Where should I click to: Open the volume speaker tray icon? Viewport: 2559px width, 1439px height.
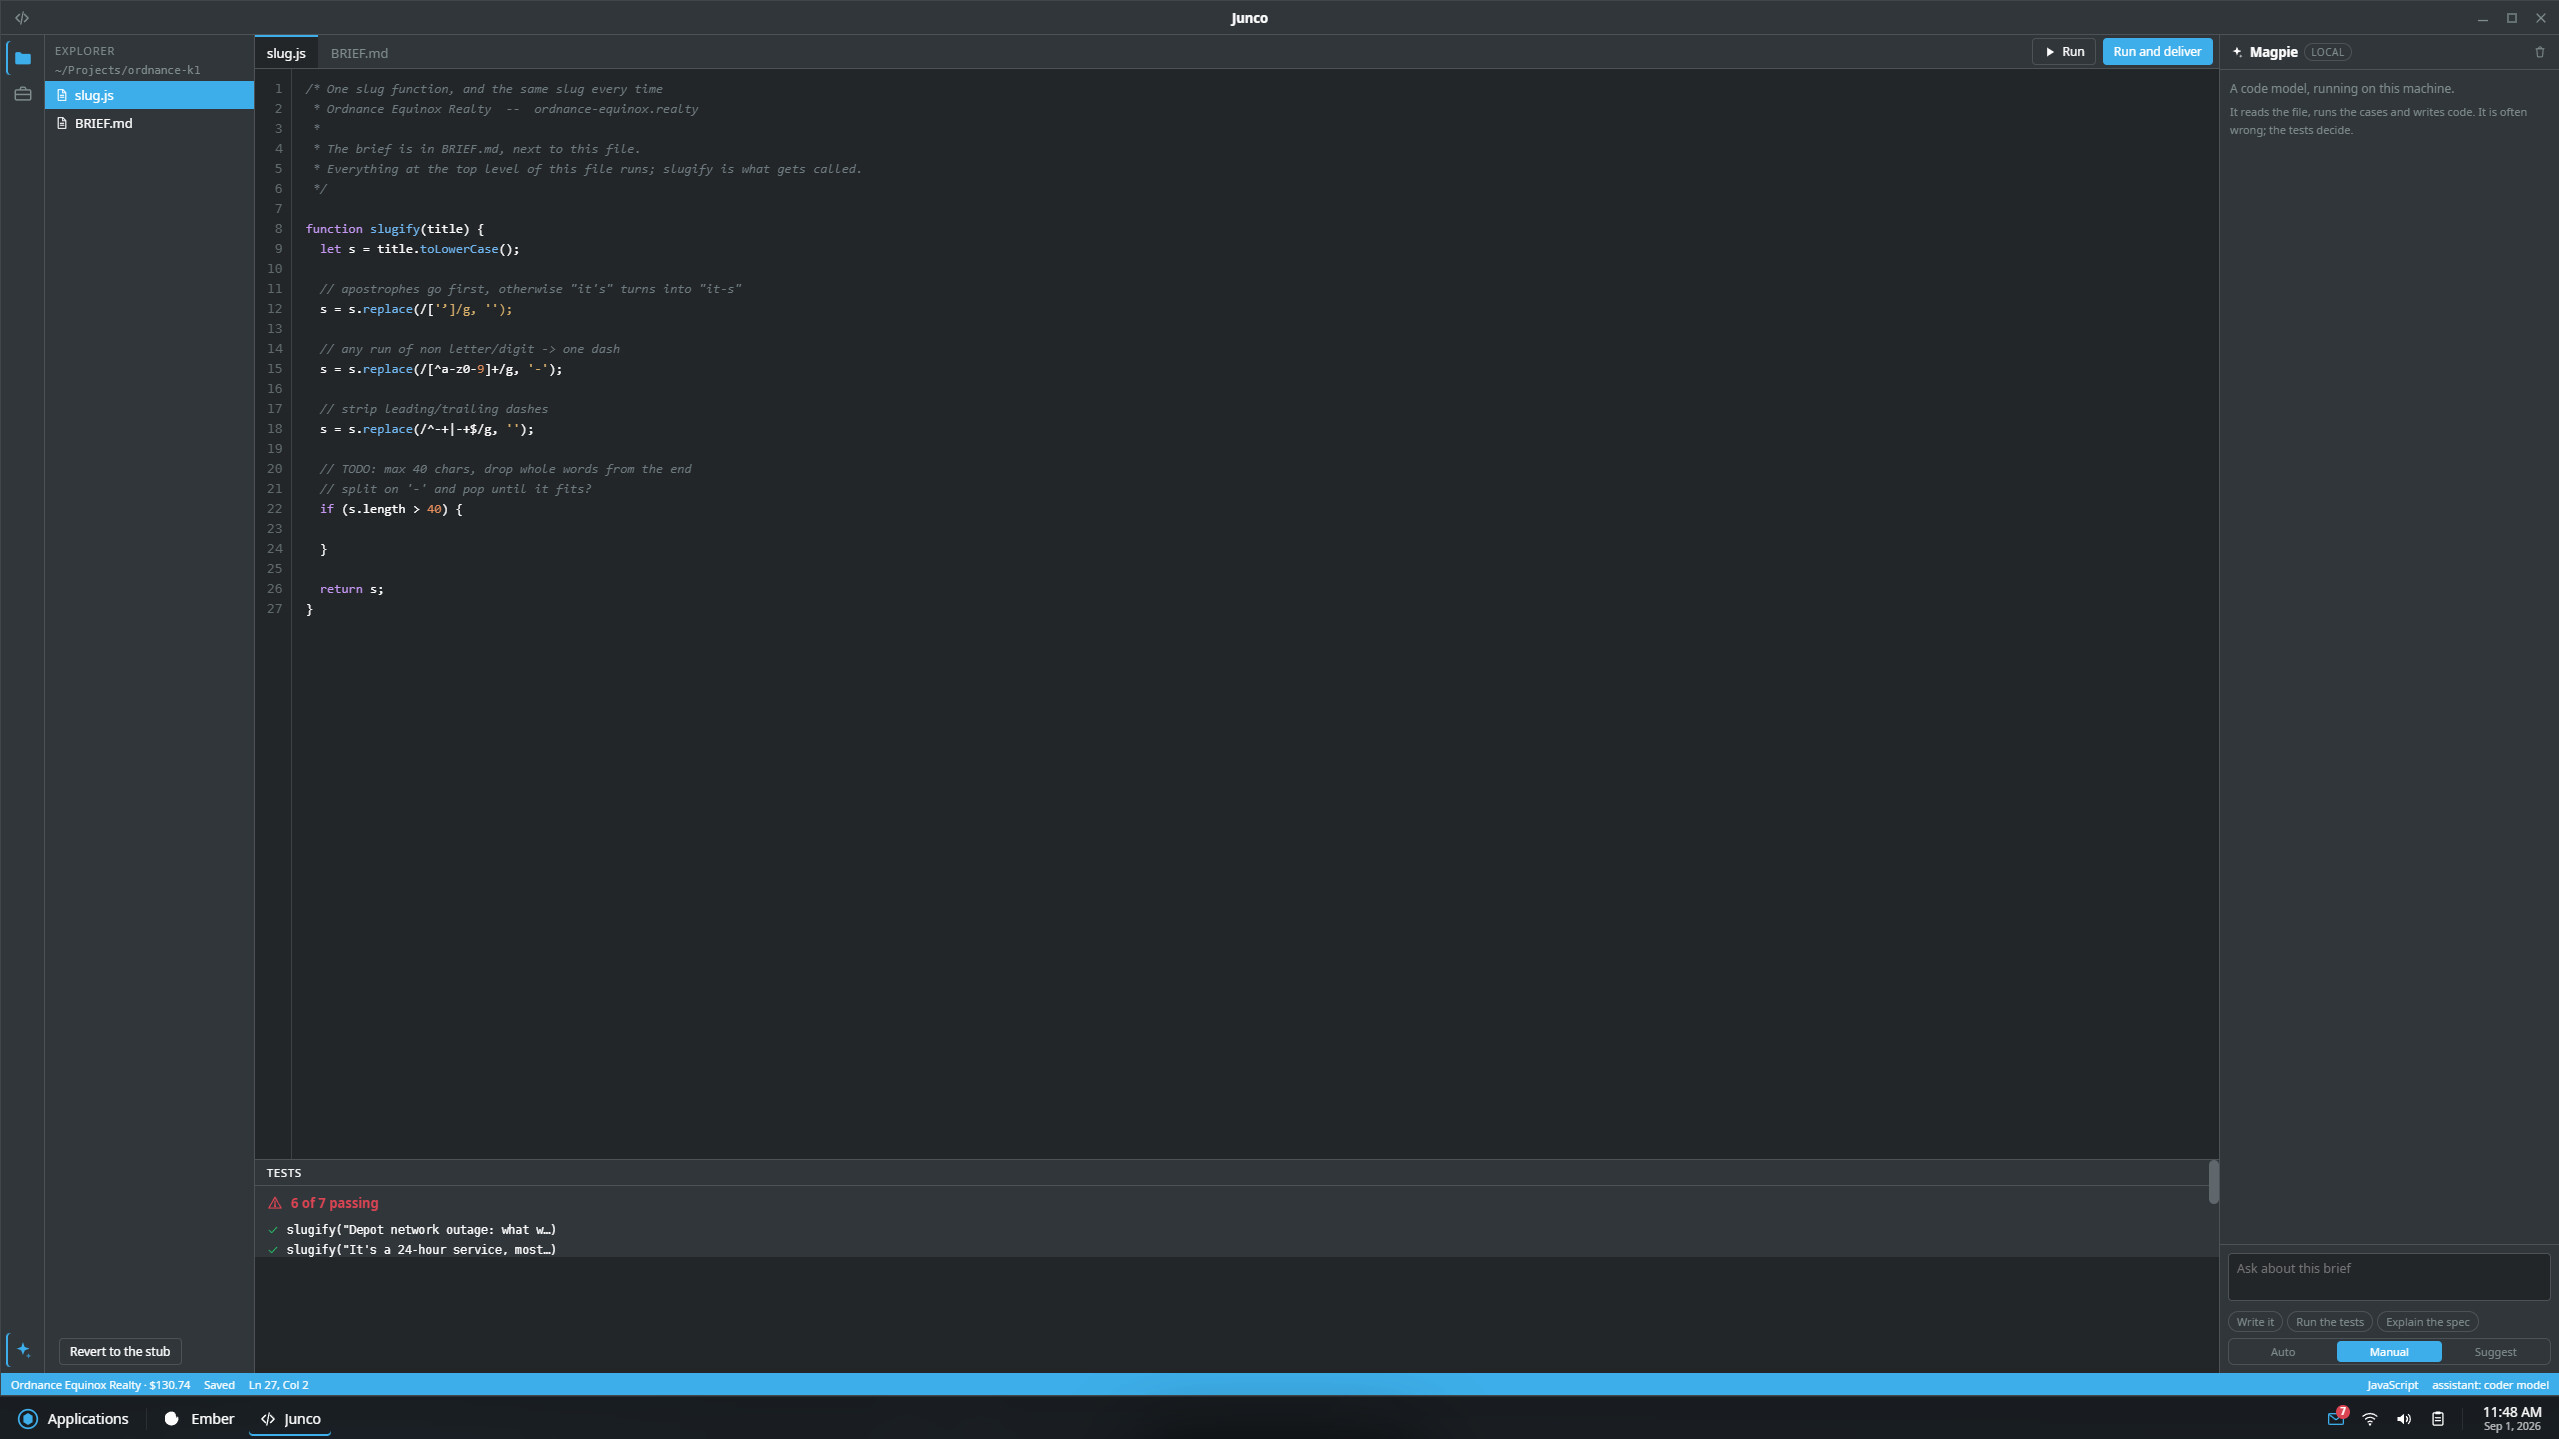(x=2404, y=1419)
